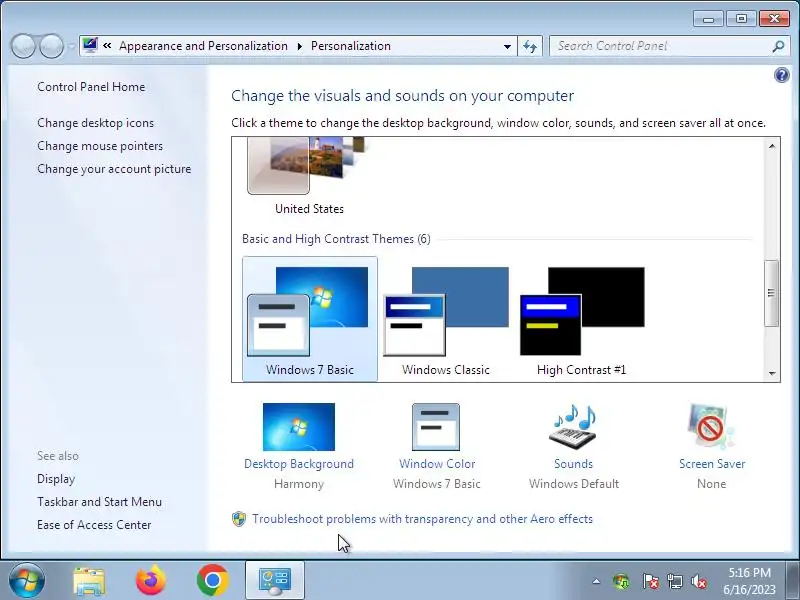Click the refresh arrows button in address bar

530,46
